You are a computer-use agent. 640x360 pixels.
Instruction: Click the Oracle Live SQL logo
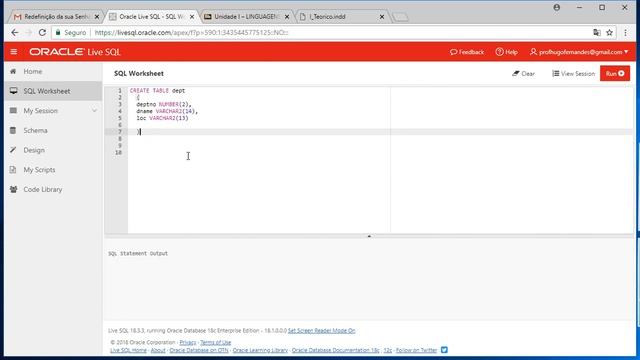pyautogui.click(x=75, y=52)
